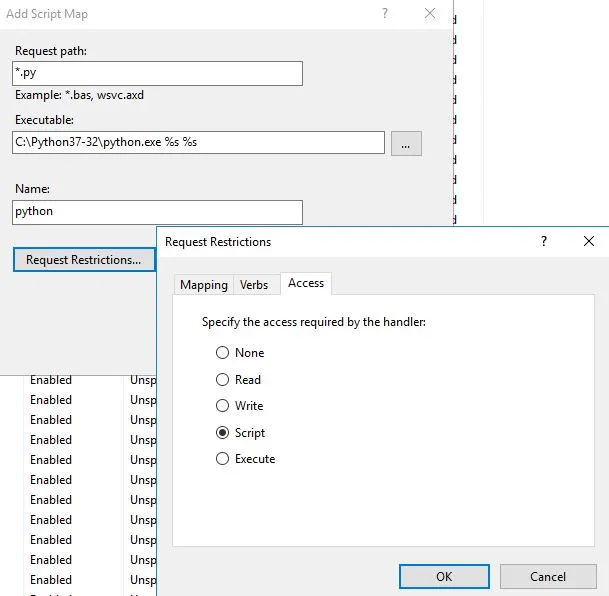The height and width of the screenshot is (596, 609).
Task: Choose the Execute access option
Action: click(222, 459)
